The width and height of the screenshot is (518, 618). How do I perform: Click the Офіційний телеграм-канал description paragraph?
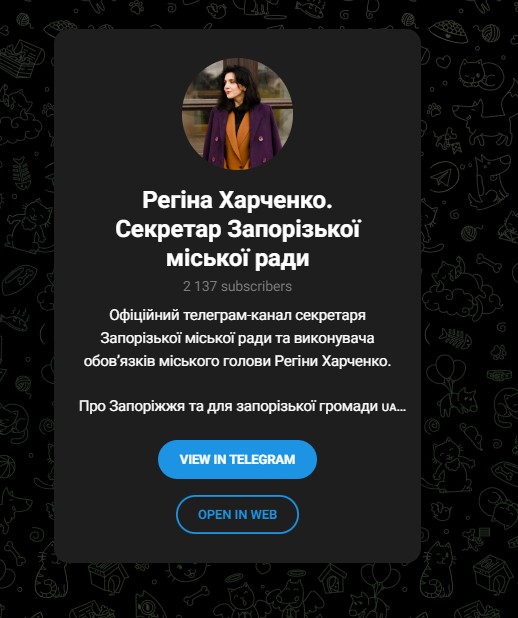(x=237, y=338)
